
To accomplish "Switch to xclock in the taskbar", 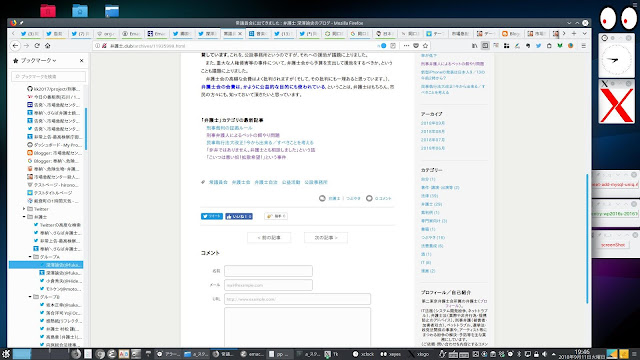I will point(363,354).
